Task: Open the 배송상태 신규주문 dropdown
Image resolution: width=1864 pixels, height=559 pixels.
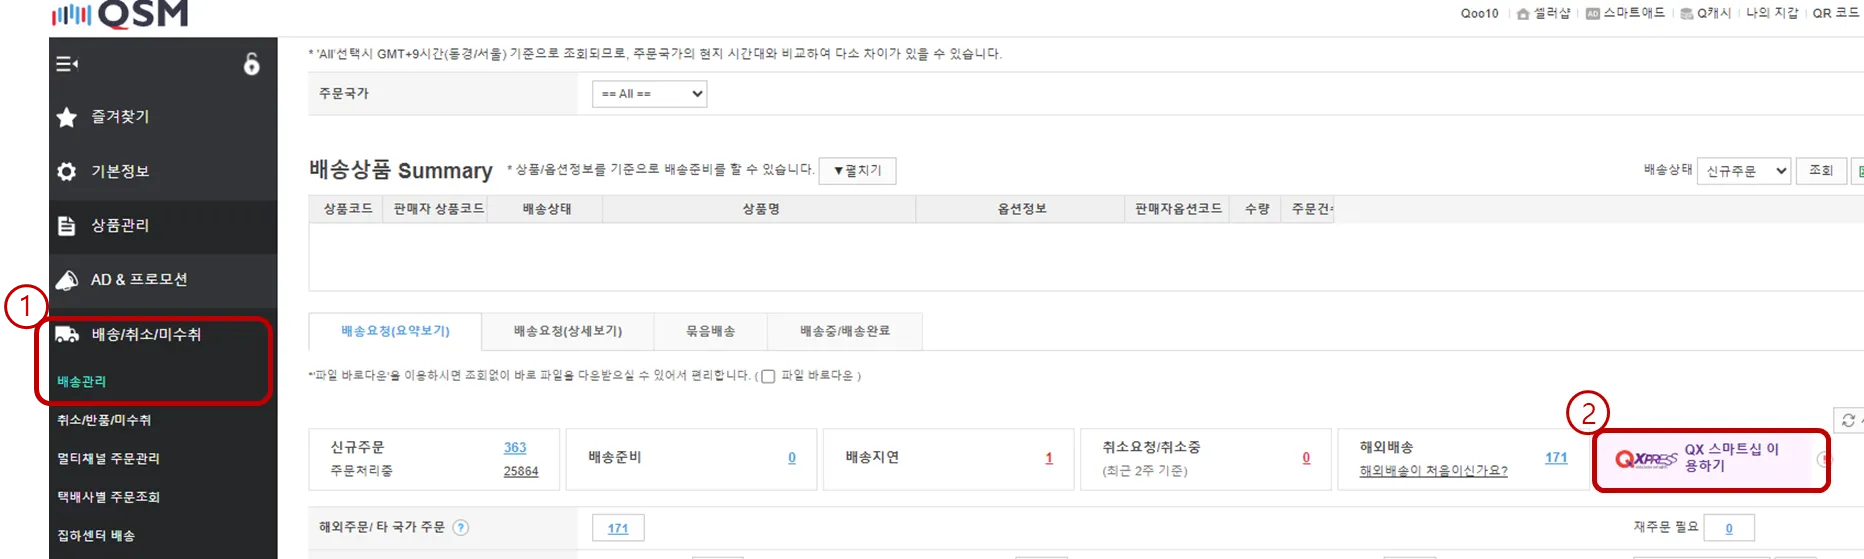Action: pyautogui.click(x=1745, y=171)
